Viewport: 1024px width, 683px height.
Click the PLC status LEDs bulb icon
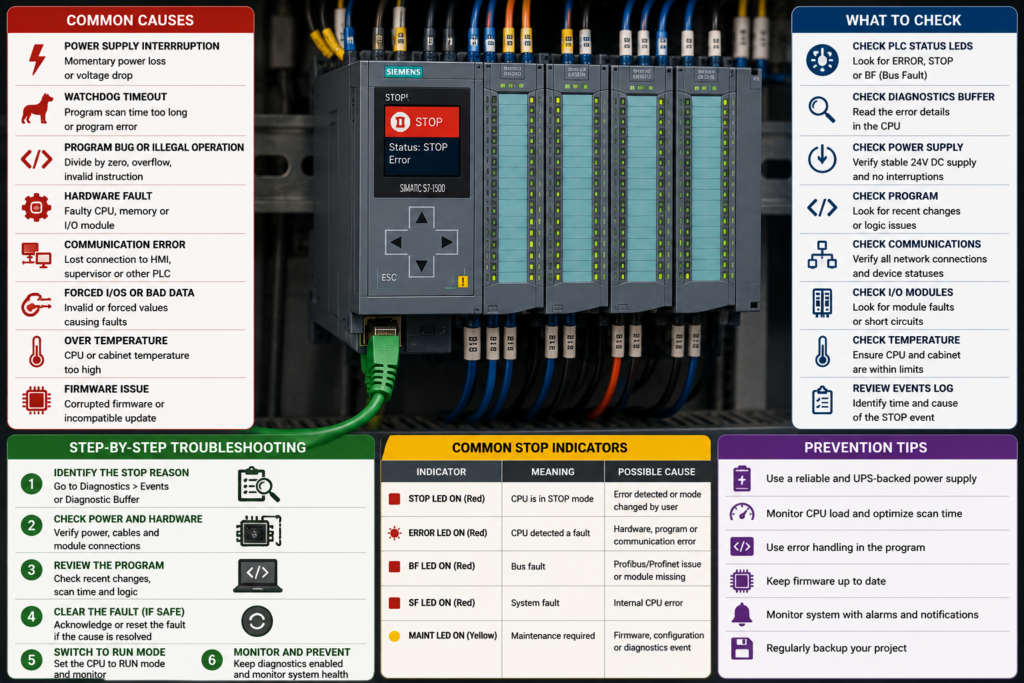(x=822, y=60)
